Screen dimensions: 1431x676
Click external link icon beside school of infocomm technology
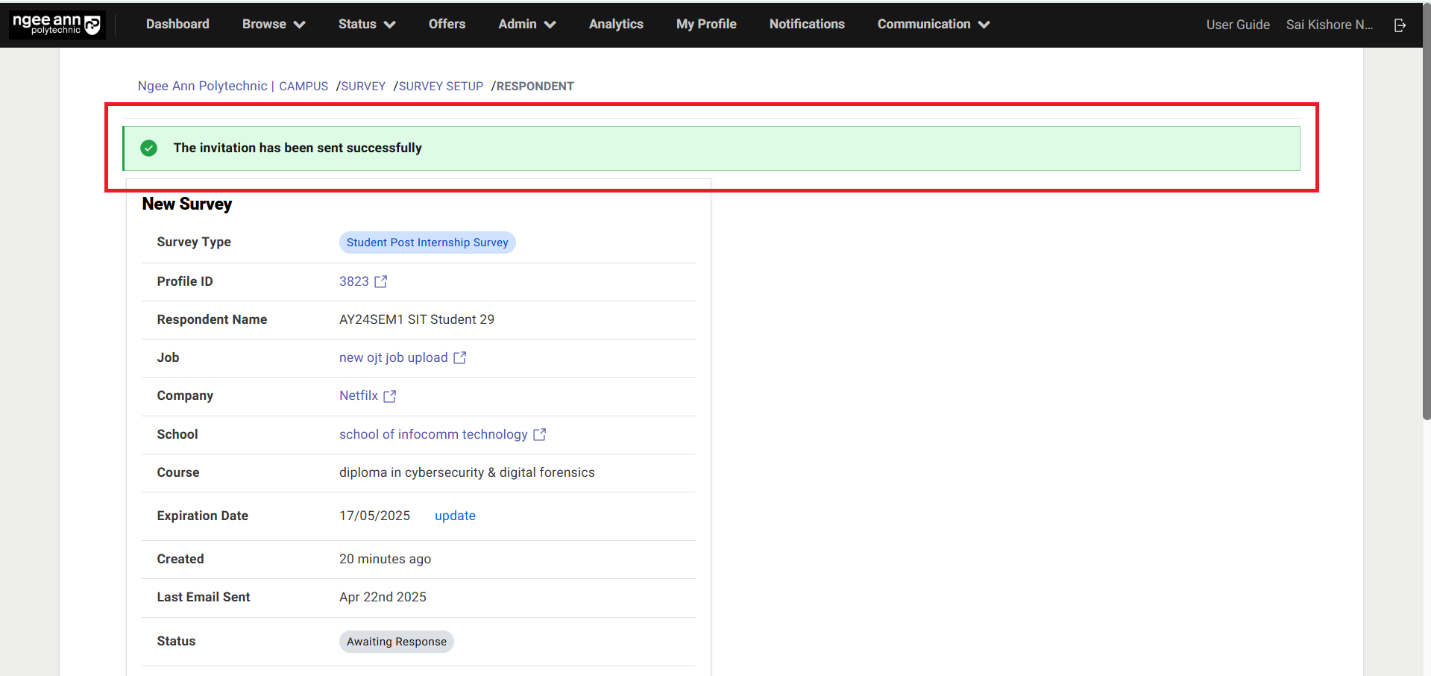pyautogui.click(x=540, y=434)
